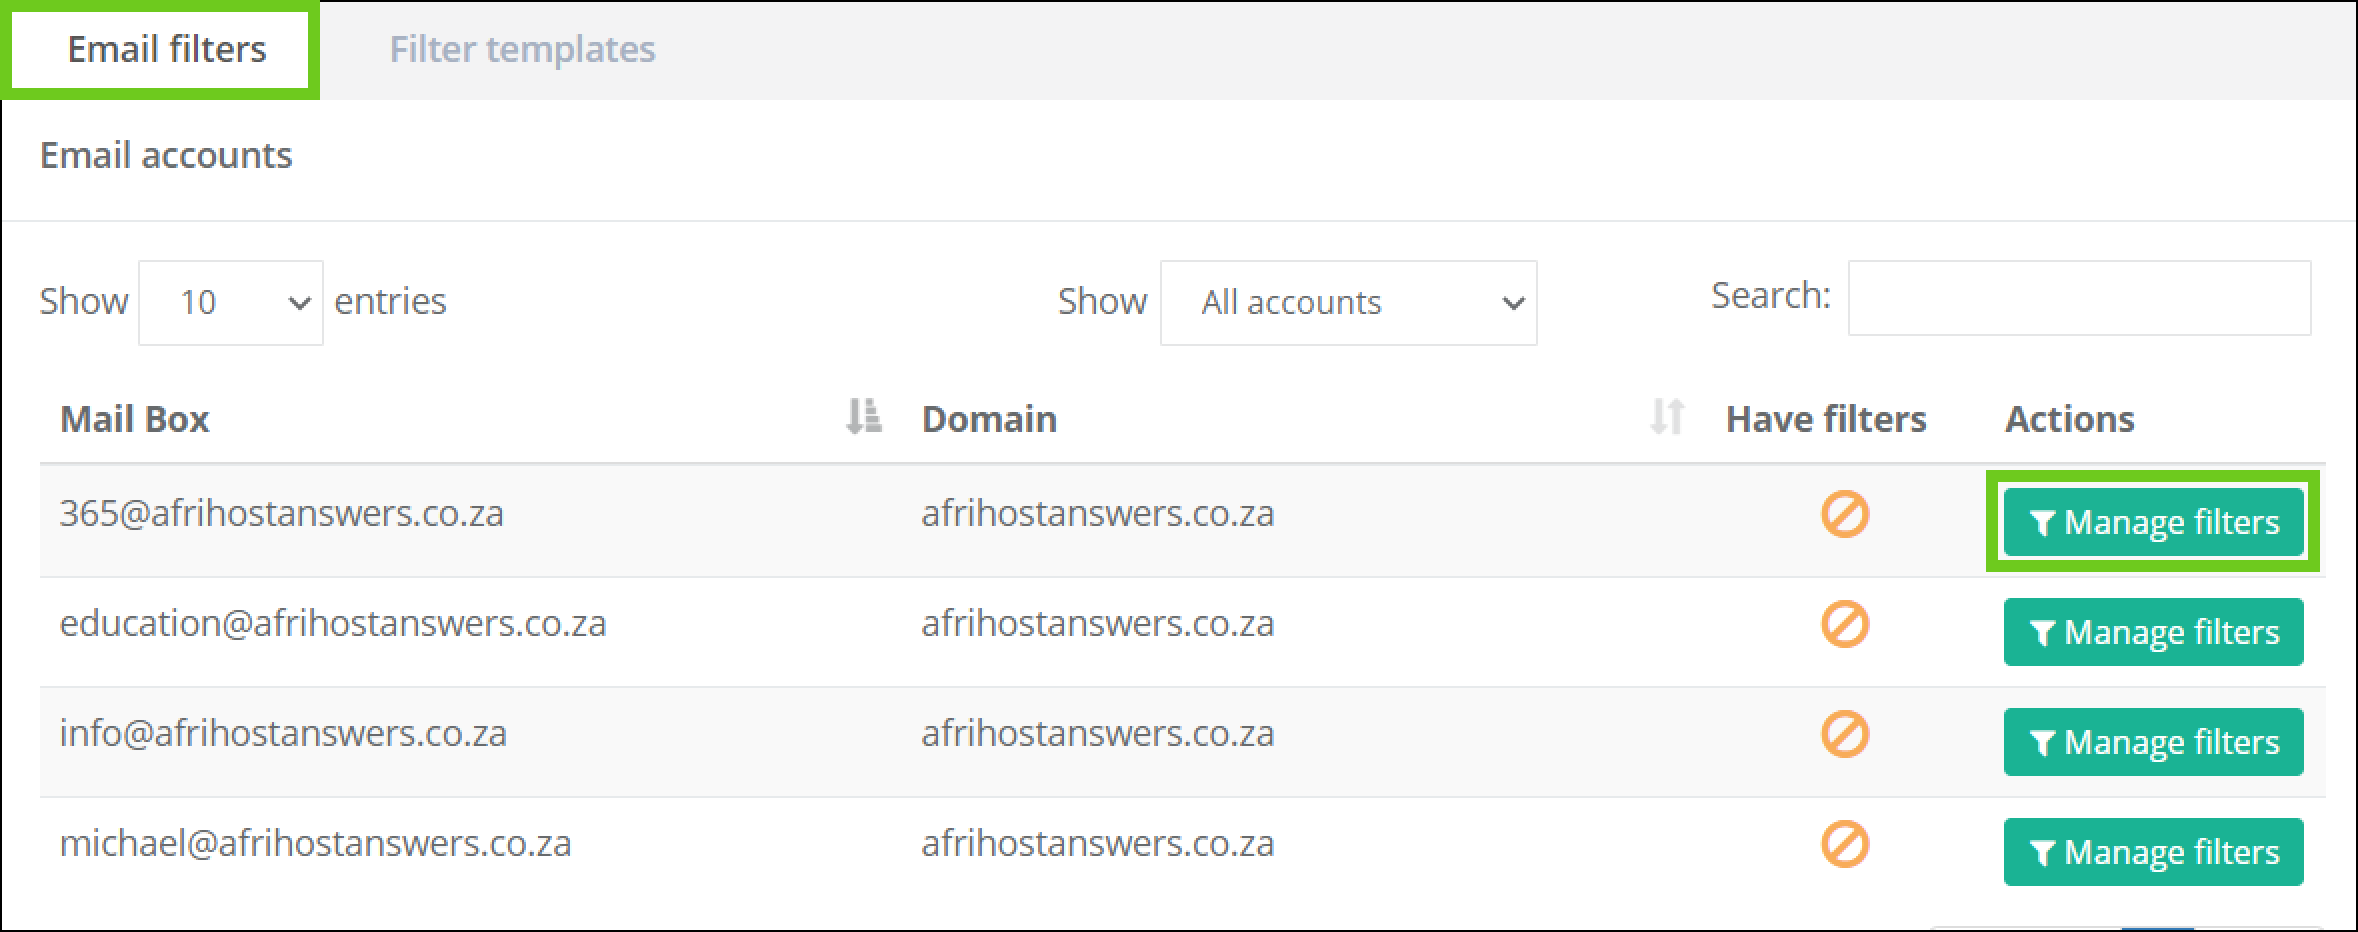
Task: Open the Filter templates tab
Action: 522,49
